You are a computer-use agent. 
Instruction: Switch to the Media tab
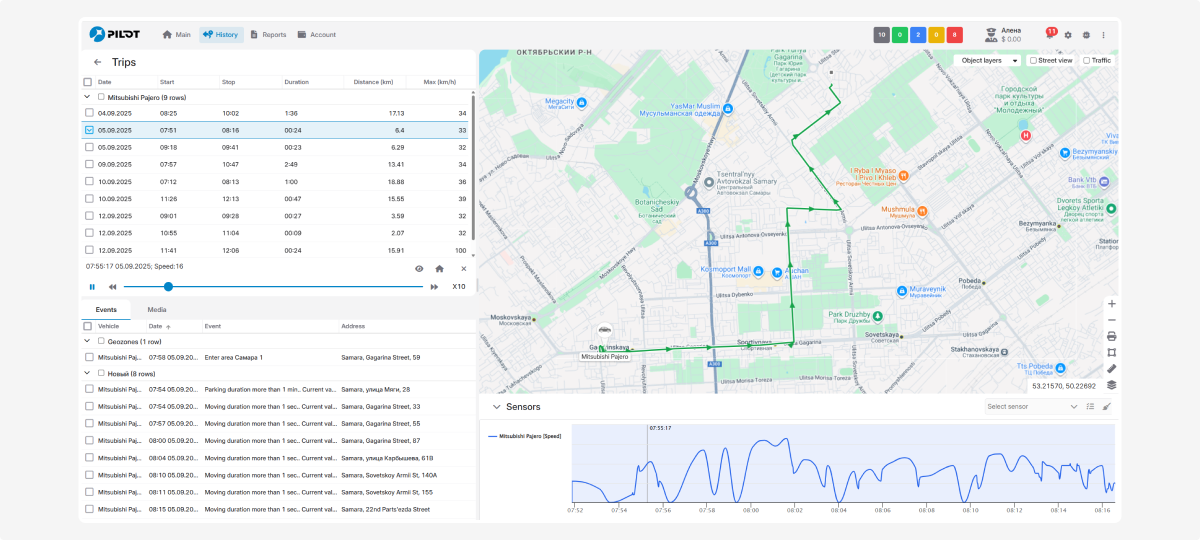point(157,310)
